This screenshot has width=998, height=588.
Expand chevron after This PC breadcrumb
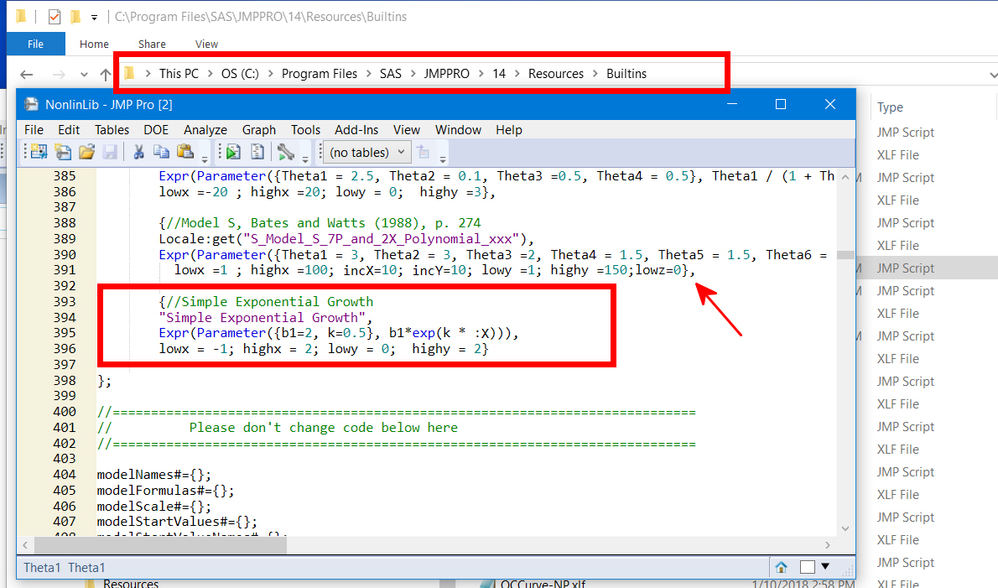(210, 74)
